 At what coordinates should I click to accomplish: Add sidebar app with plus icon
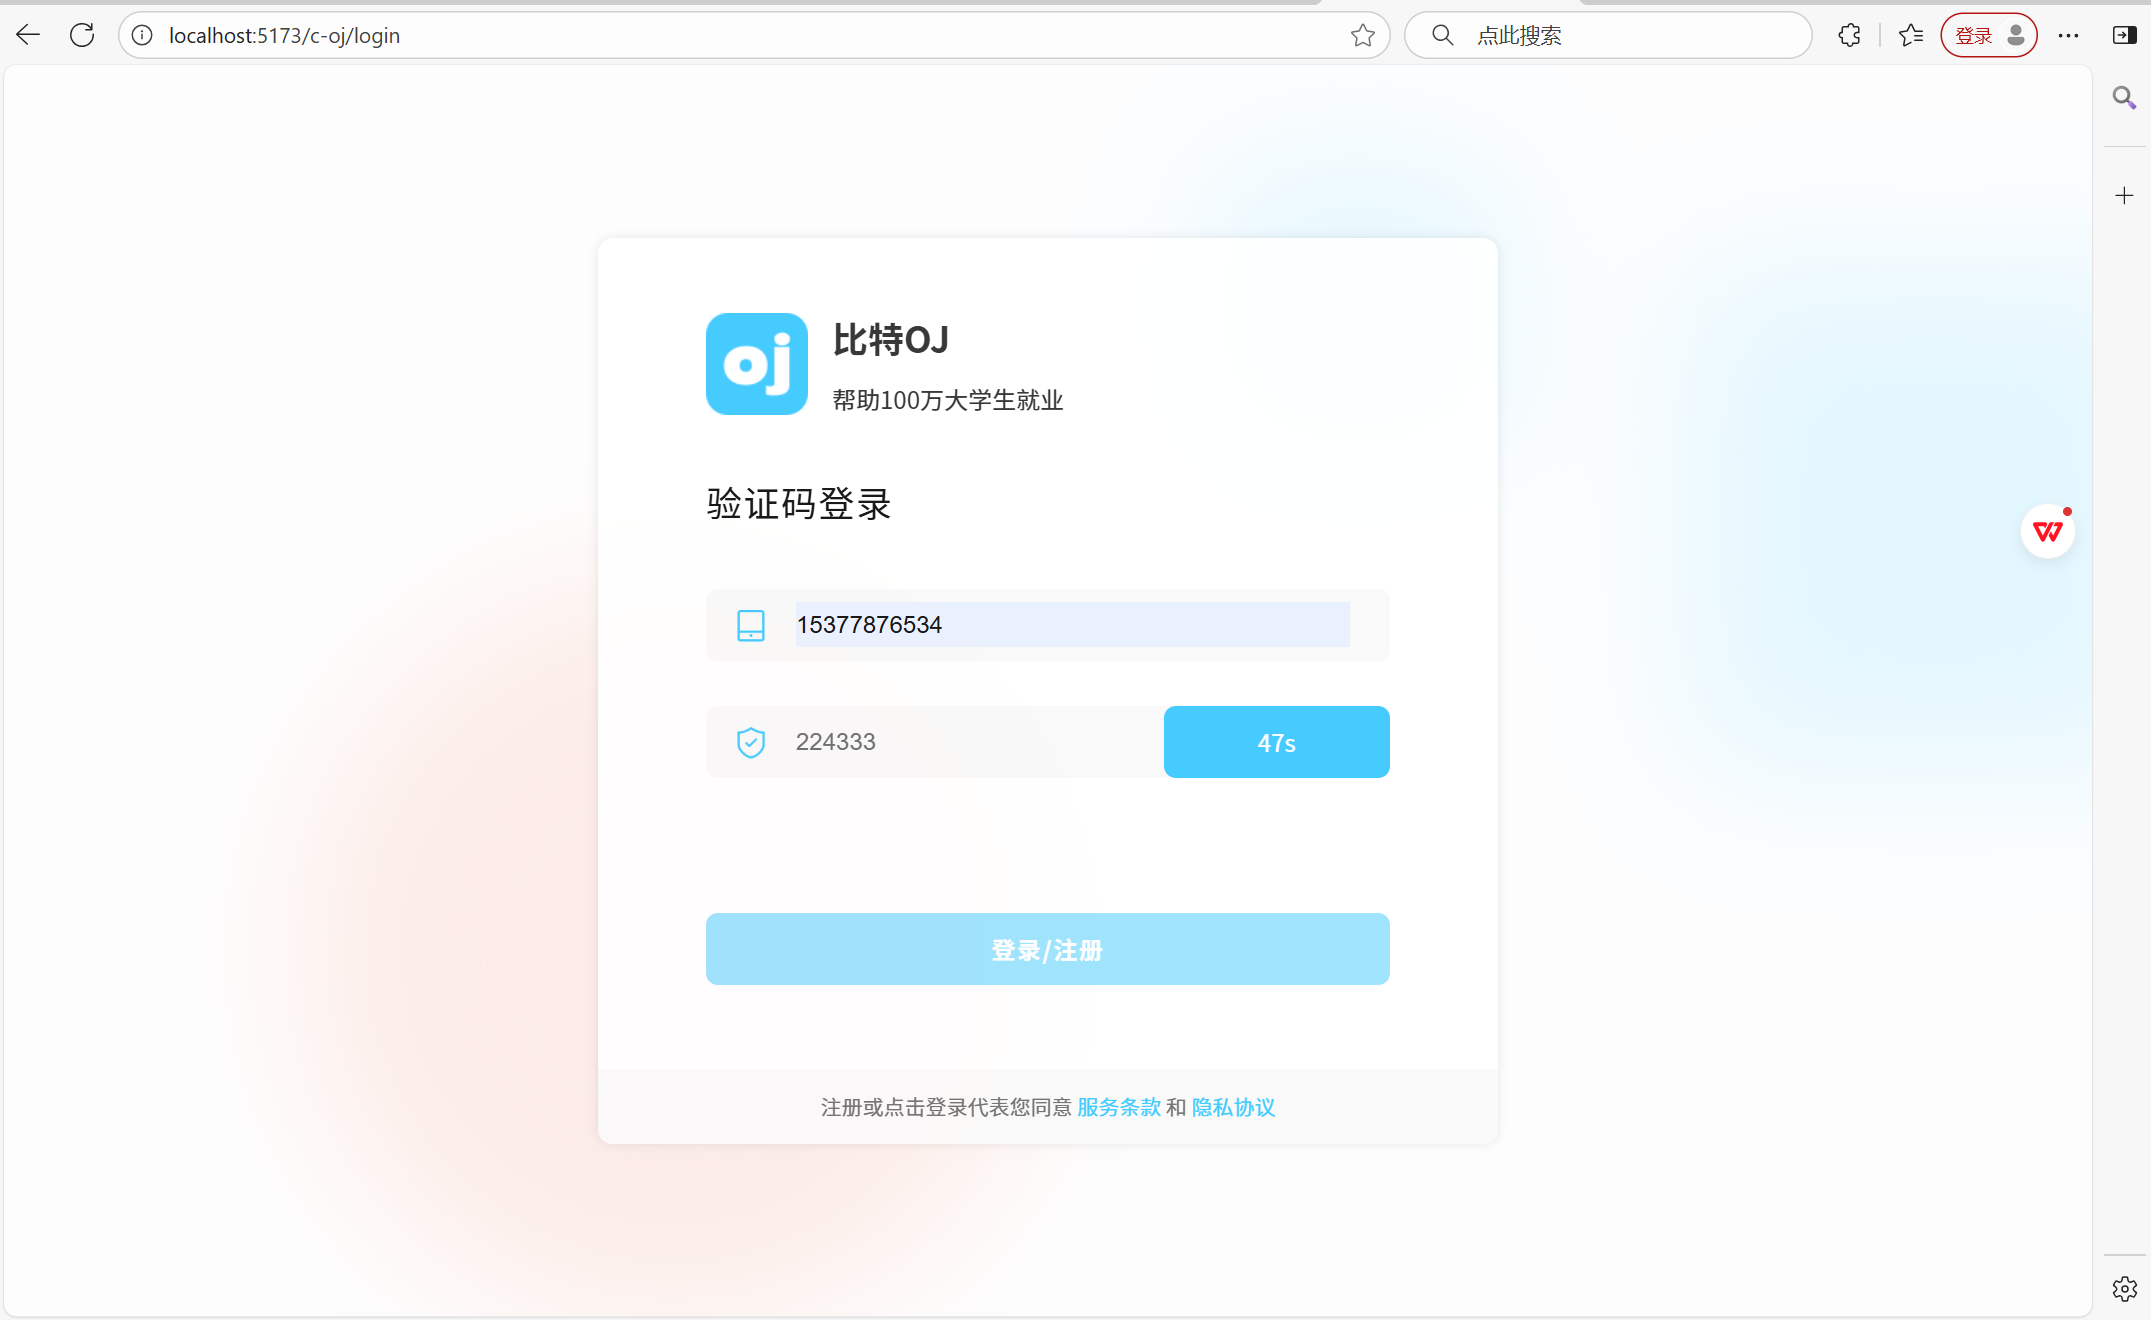[2124, 195]
